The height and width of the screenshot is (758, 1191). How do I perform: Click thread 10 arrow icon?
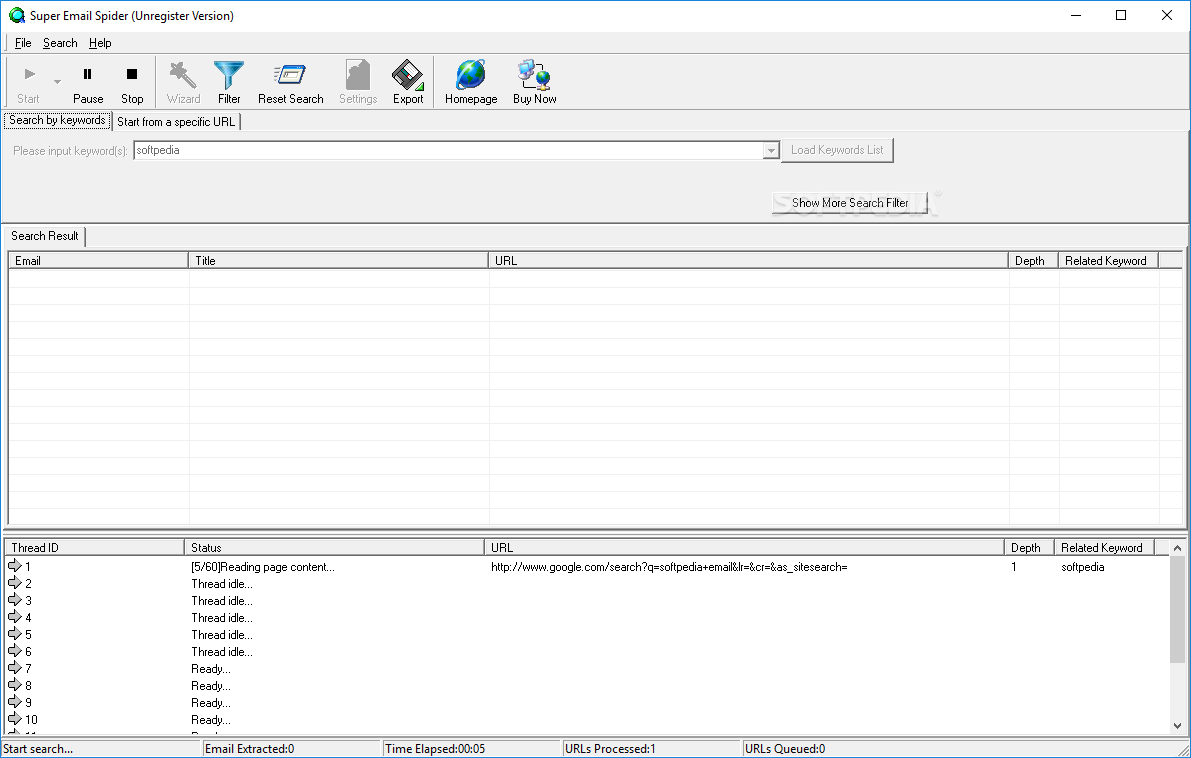[15, 719]
